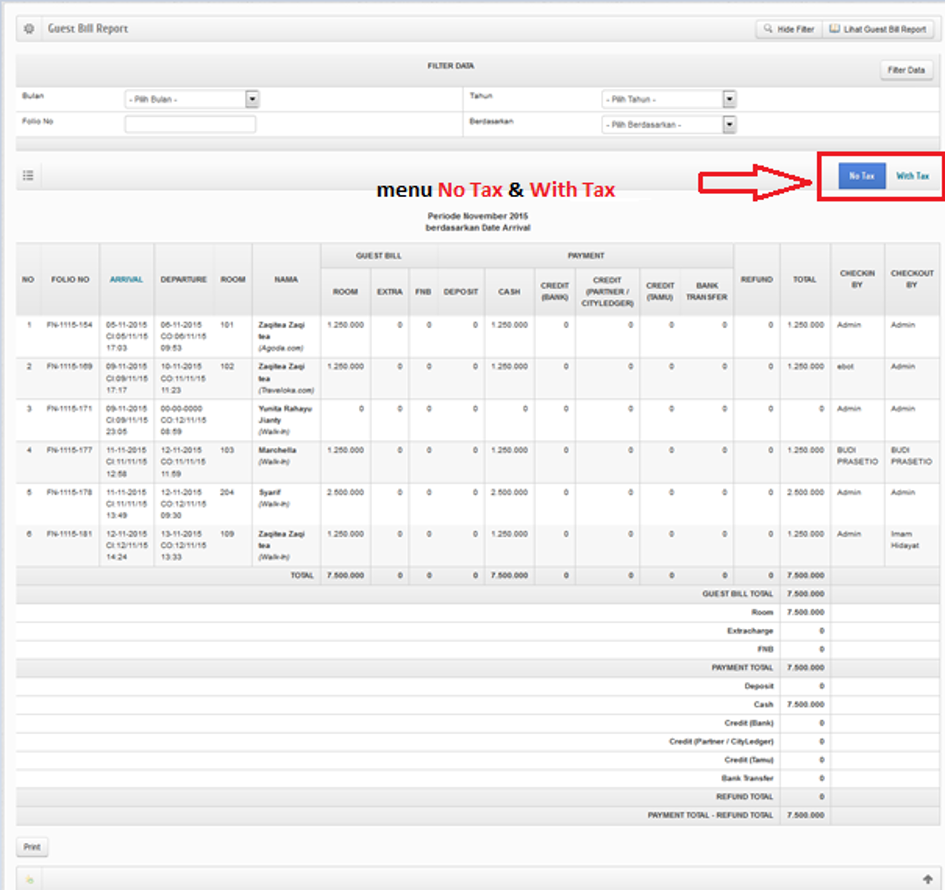Select folio FN-1115-154 row
The height and width of the screenshot is (890, 945).
click(x=71, y=325)
